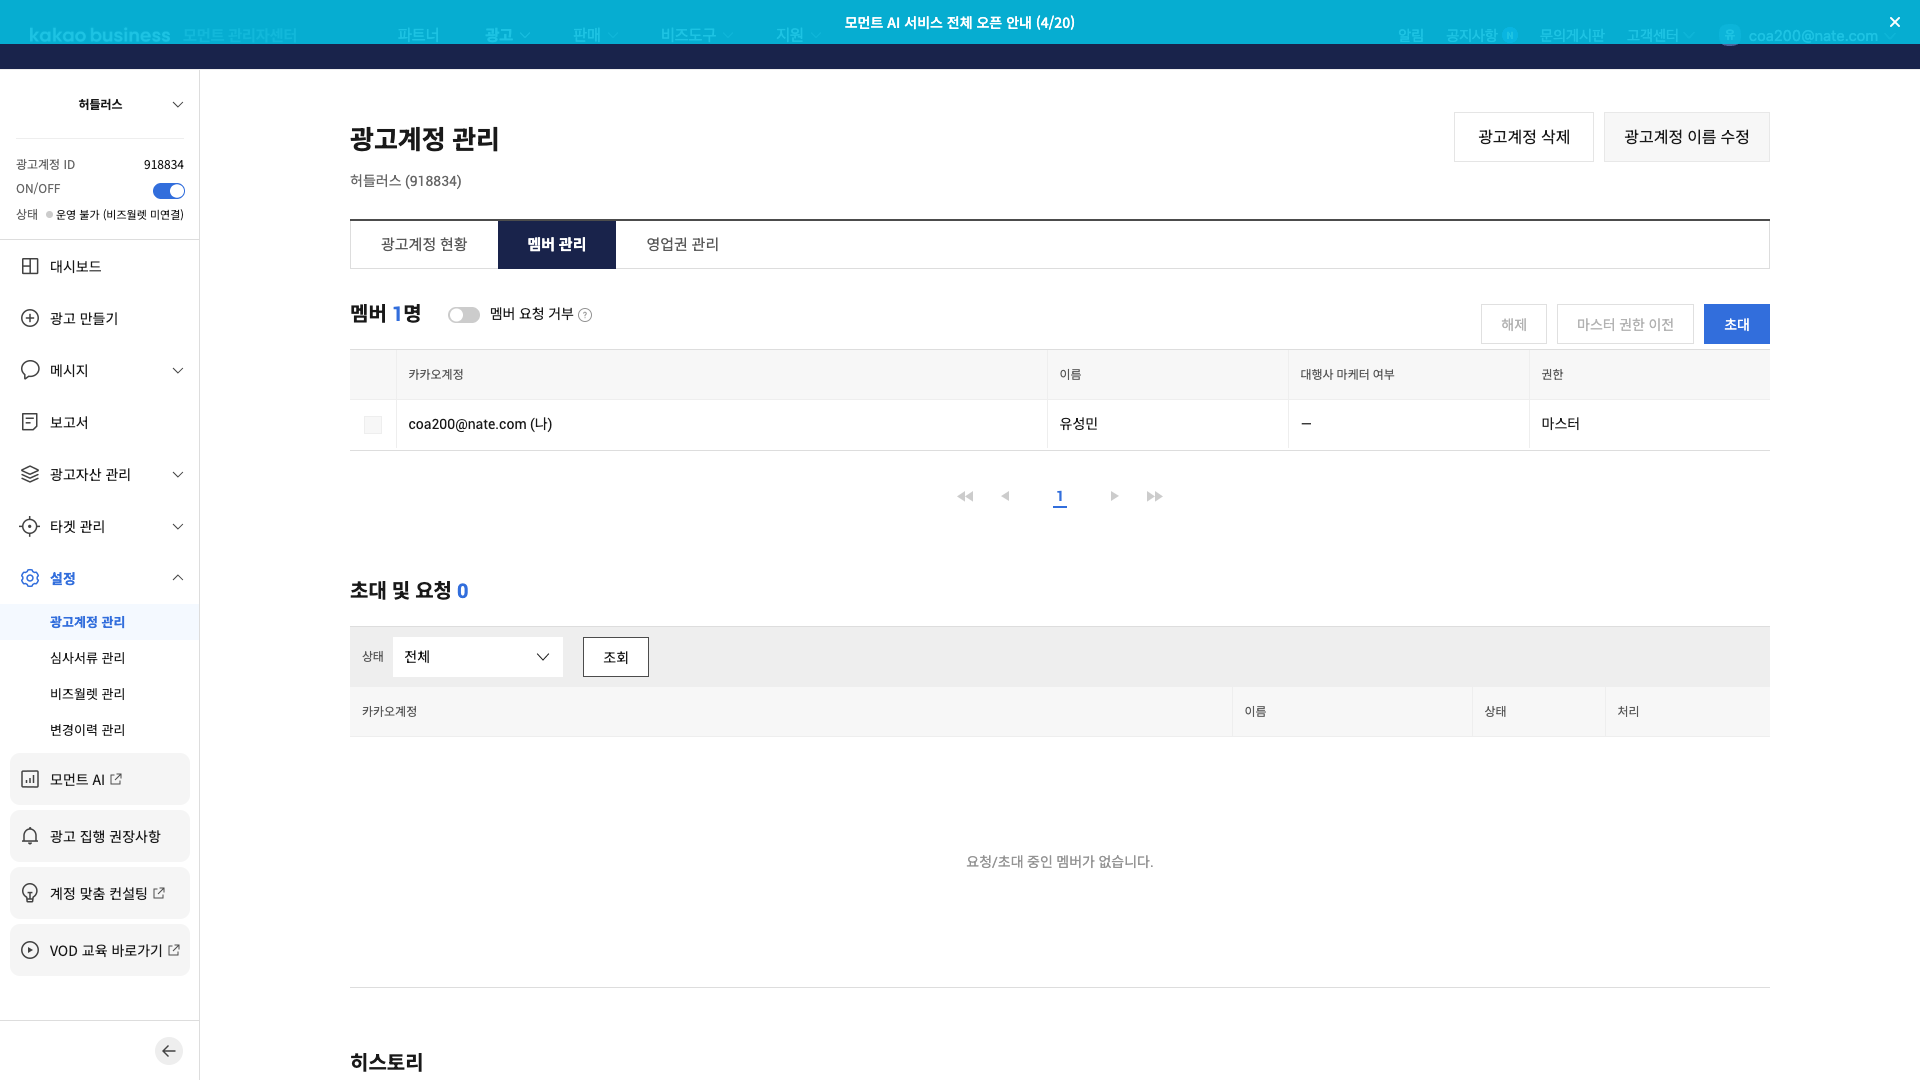This screenshot has width=1920, height=1080.
Task: Go to the previous members page
Action: click(1005, 497)
